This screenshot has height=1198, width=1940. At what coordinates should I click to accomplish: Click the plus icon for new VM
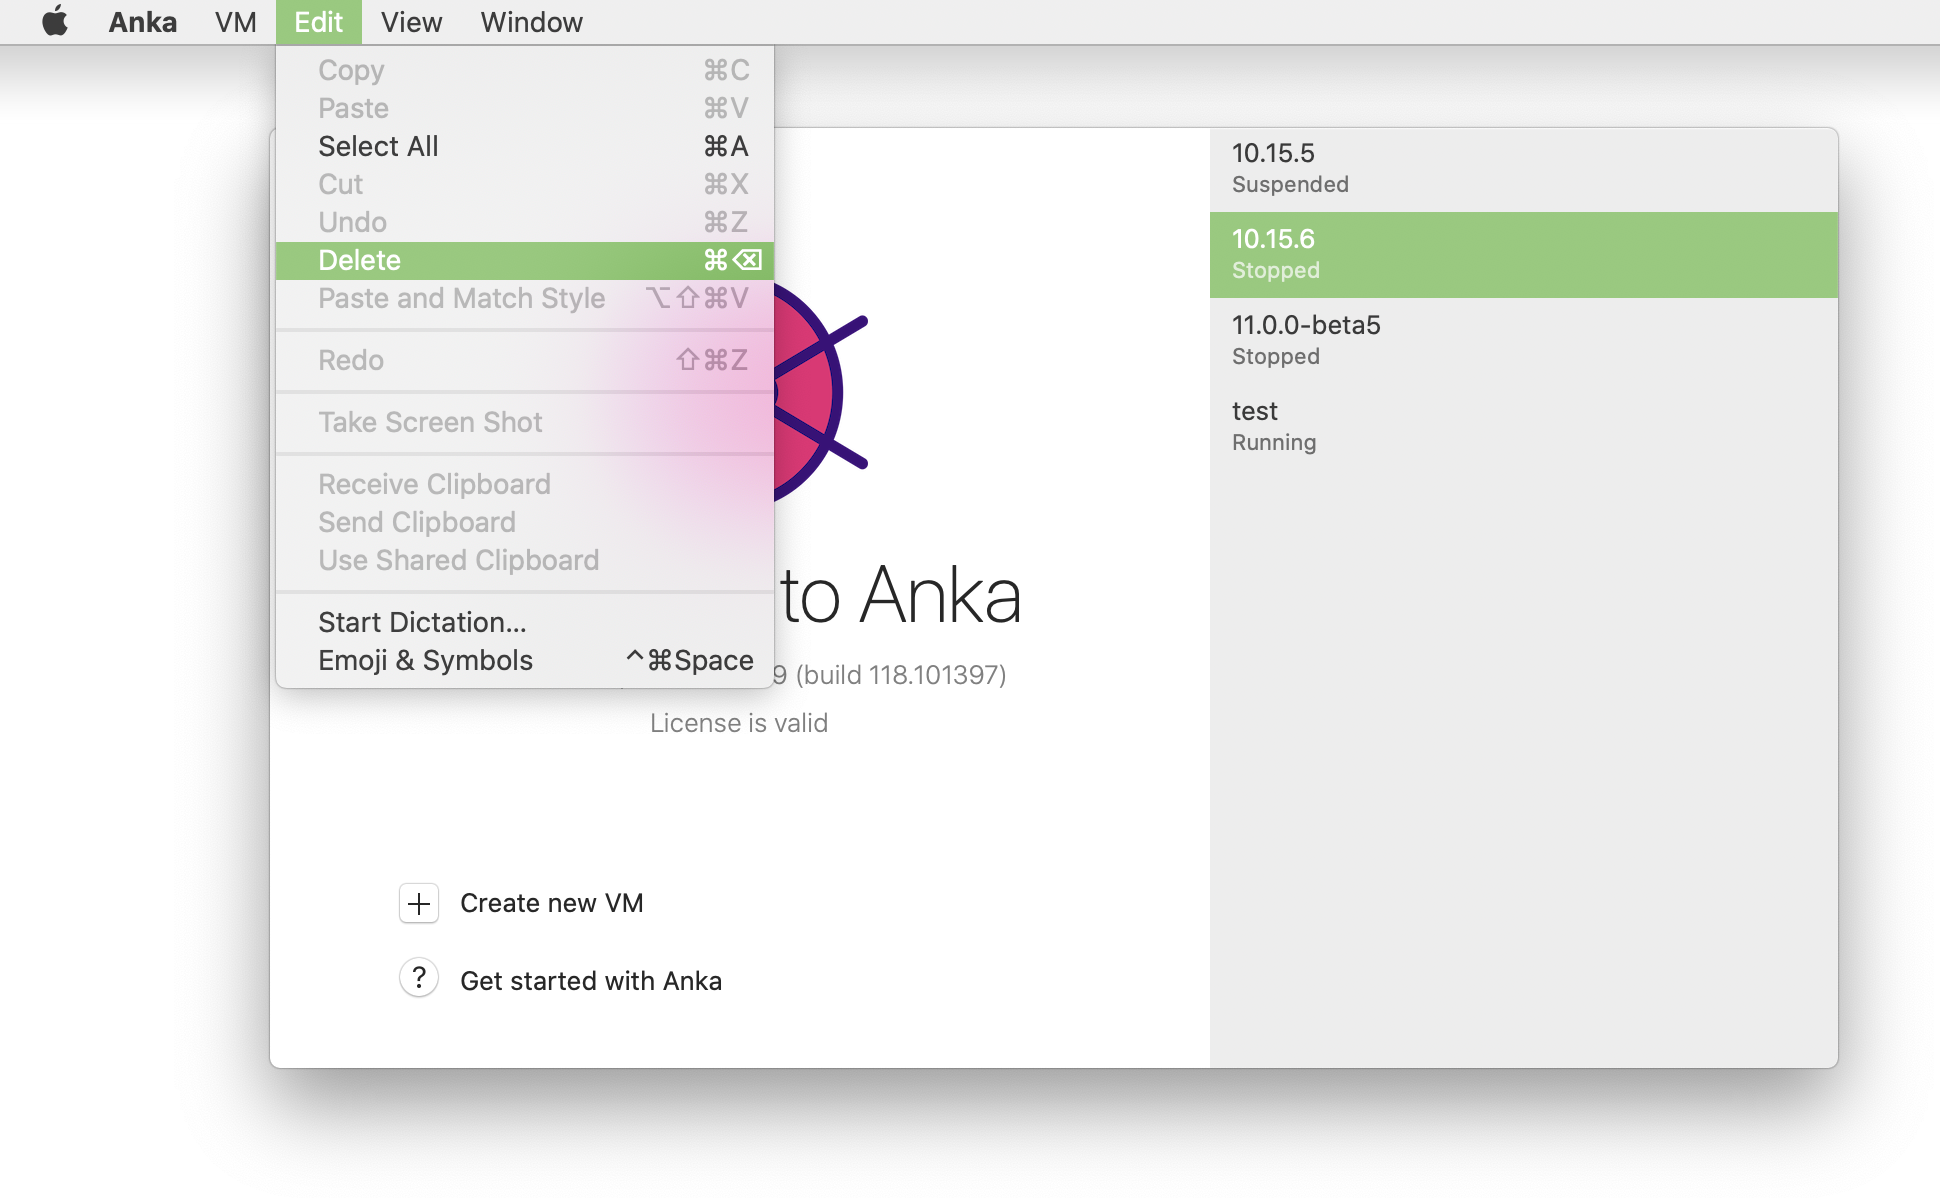point(419,904)
